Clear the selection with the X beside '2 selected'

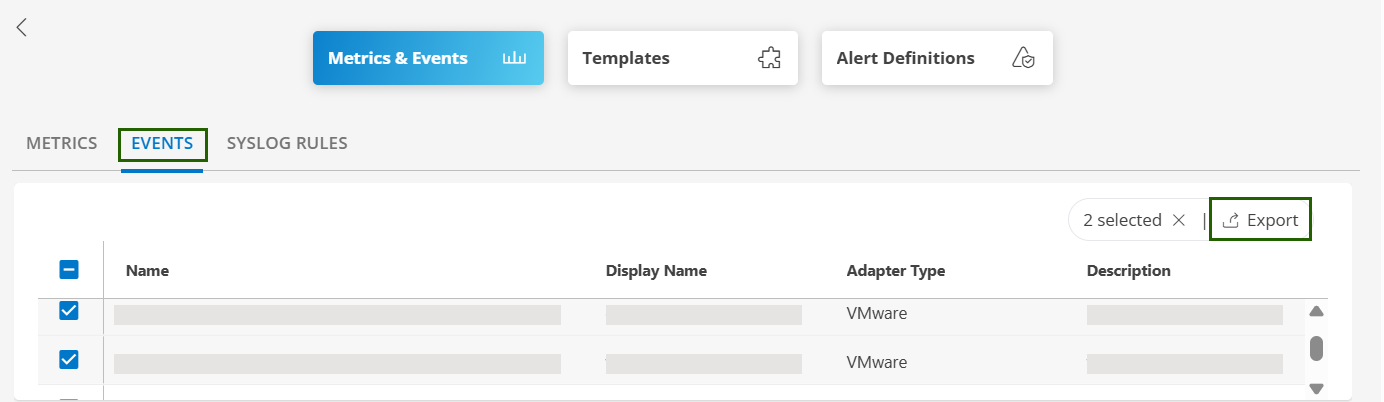point(1179,220)
